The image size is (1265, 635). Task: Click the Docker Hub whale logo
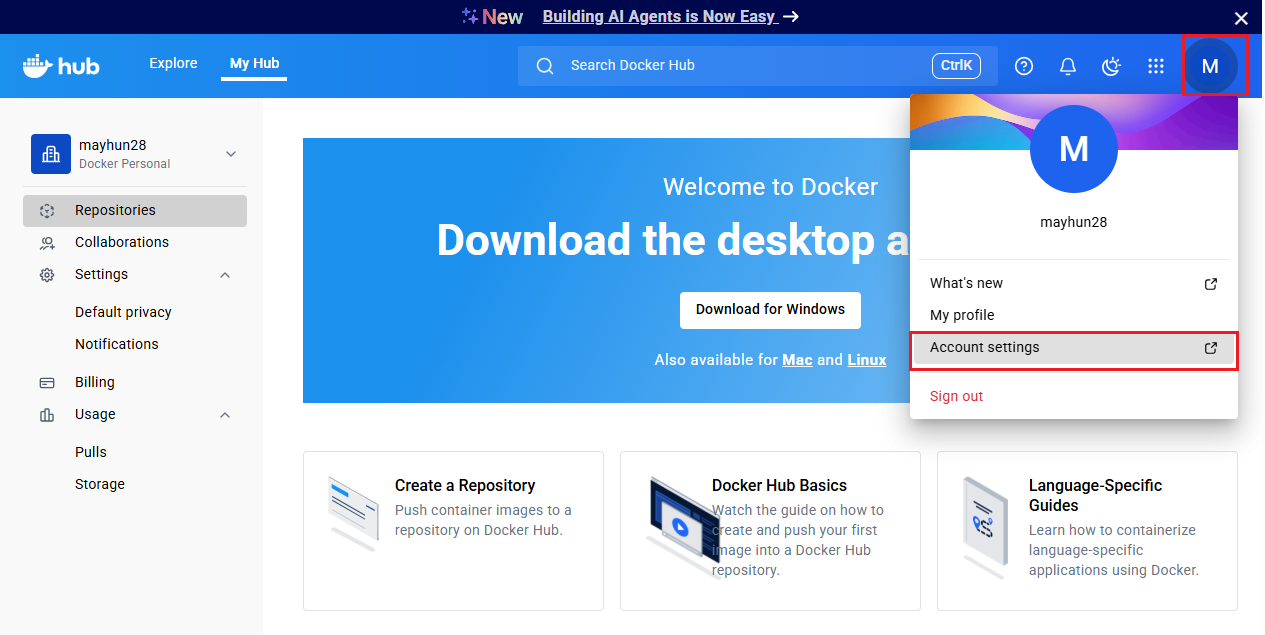(x=61, y=66)
